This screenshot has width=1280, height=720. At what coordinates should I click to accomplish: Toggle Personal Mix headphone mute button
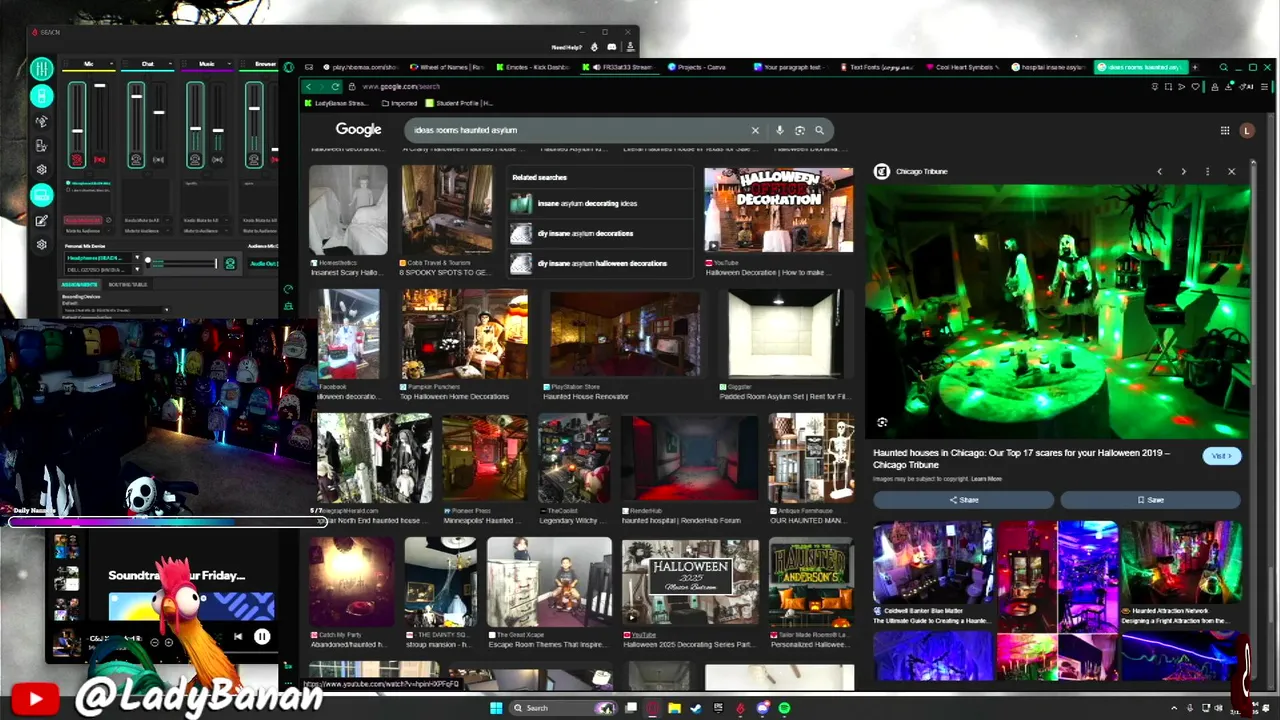[x=230, y=264]
